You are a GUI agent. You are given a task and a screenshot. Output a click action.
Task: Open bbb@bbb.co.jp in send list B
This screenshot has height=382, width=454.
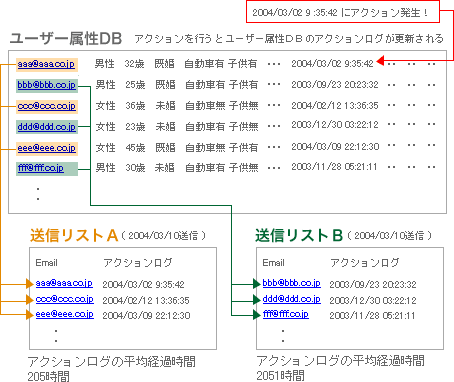coord(292,283)
